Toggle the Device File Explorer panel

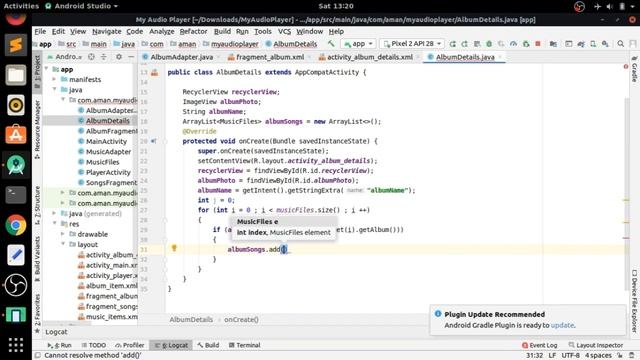634,301
